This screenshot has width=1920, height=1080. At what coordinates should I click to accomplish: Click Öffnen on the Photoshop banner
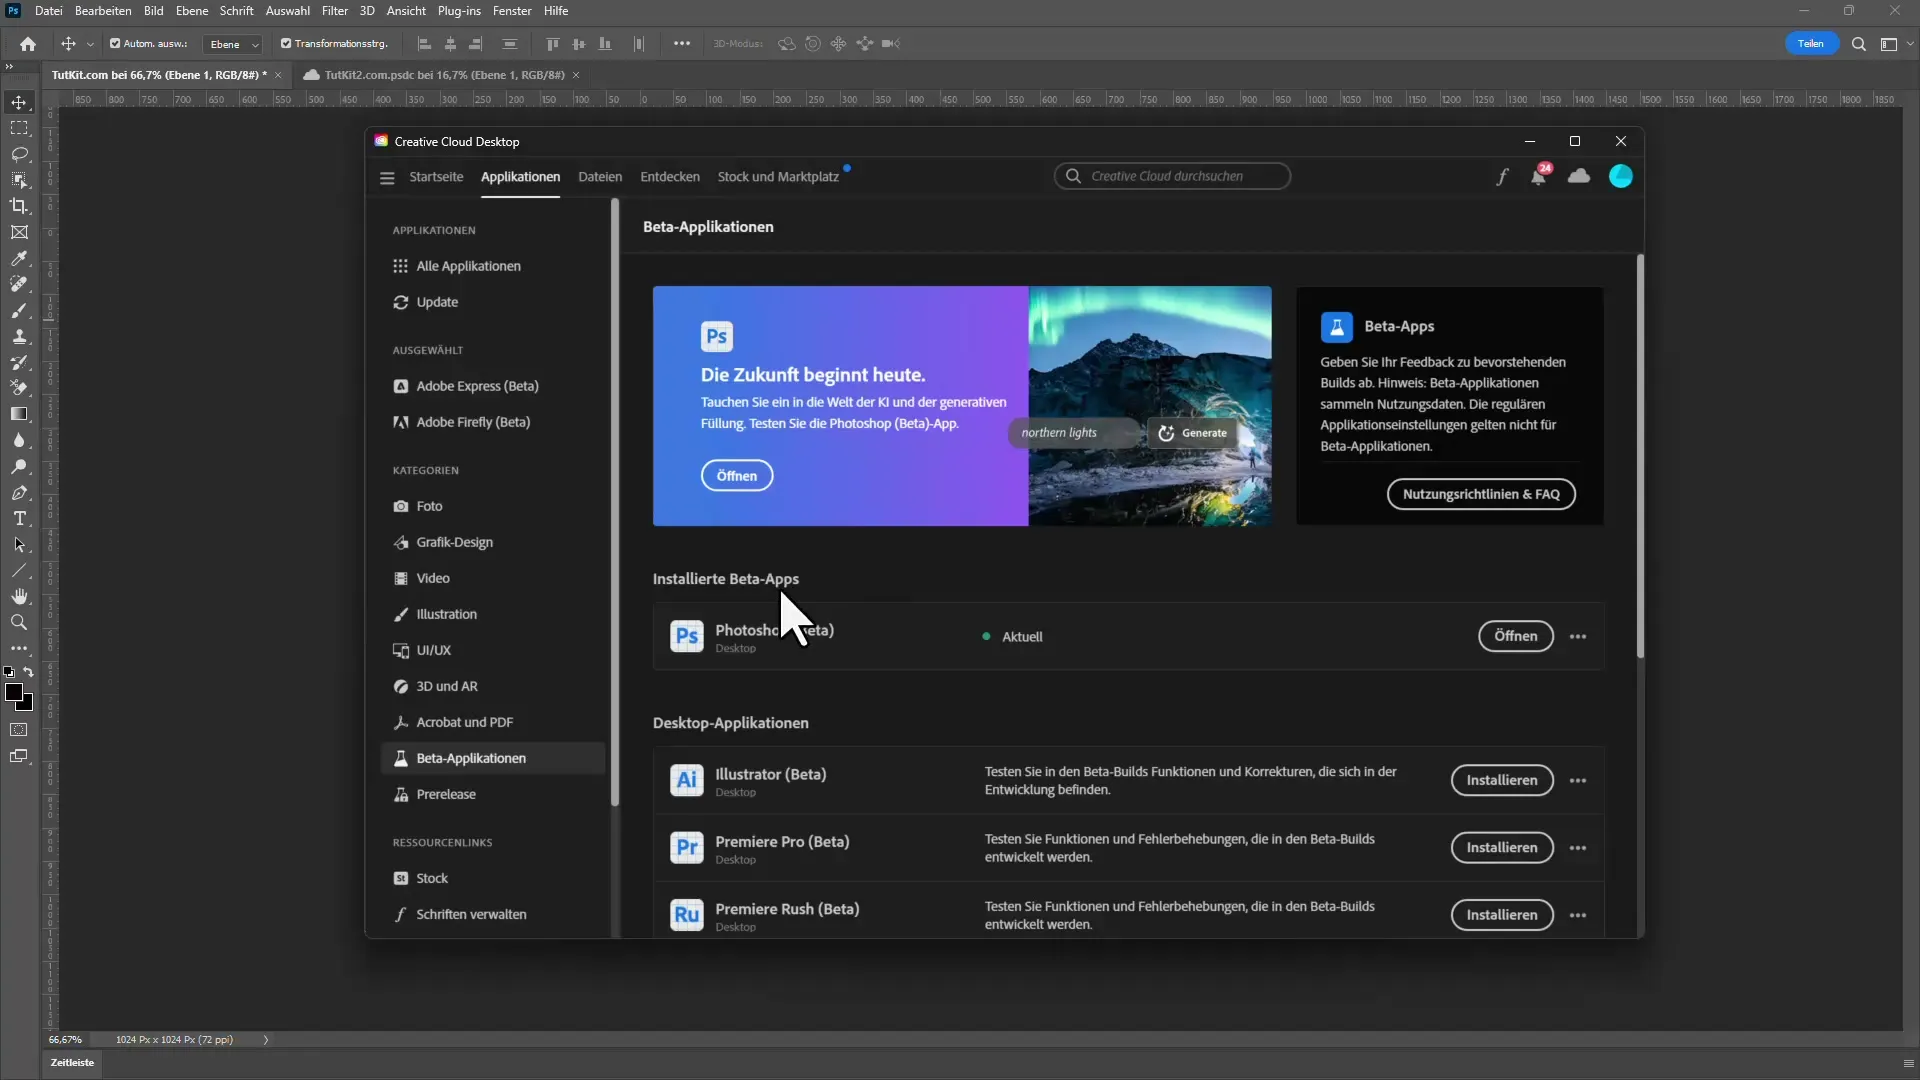[x=737, y=476]
